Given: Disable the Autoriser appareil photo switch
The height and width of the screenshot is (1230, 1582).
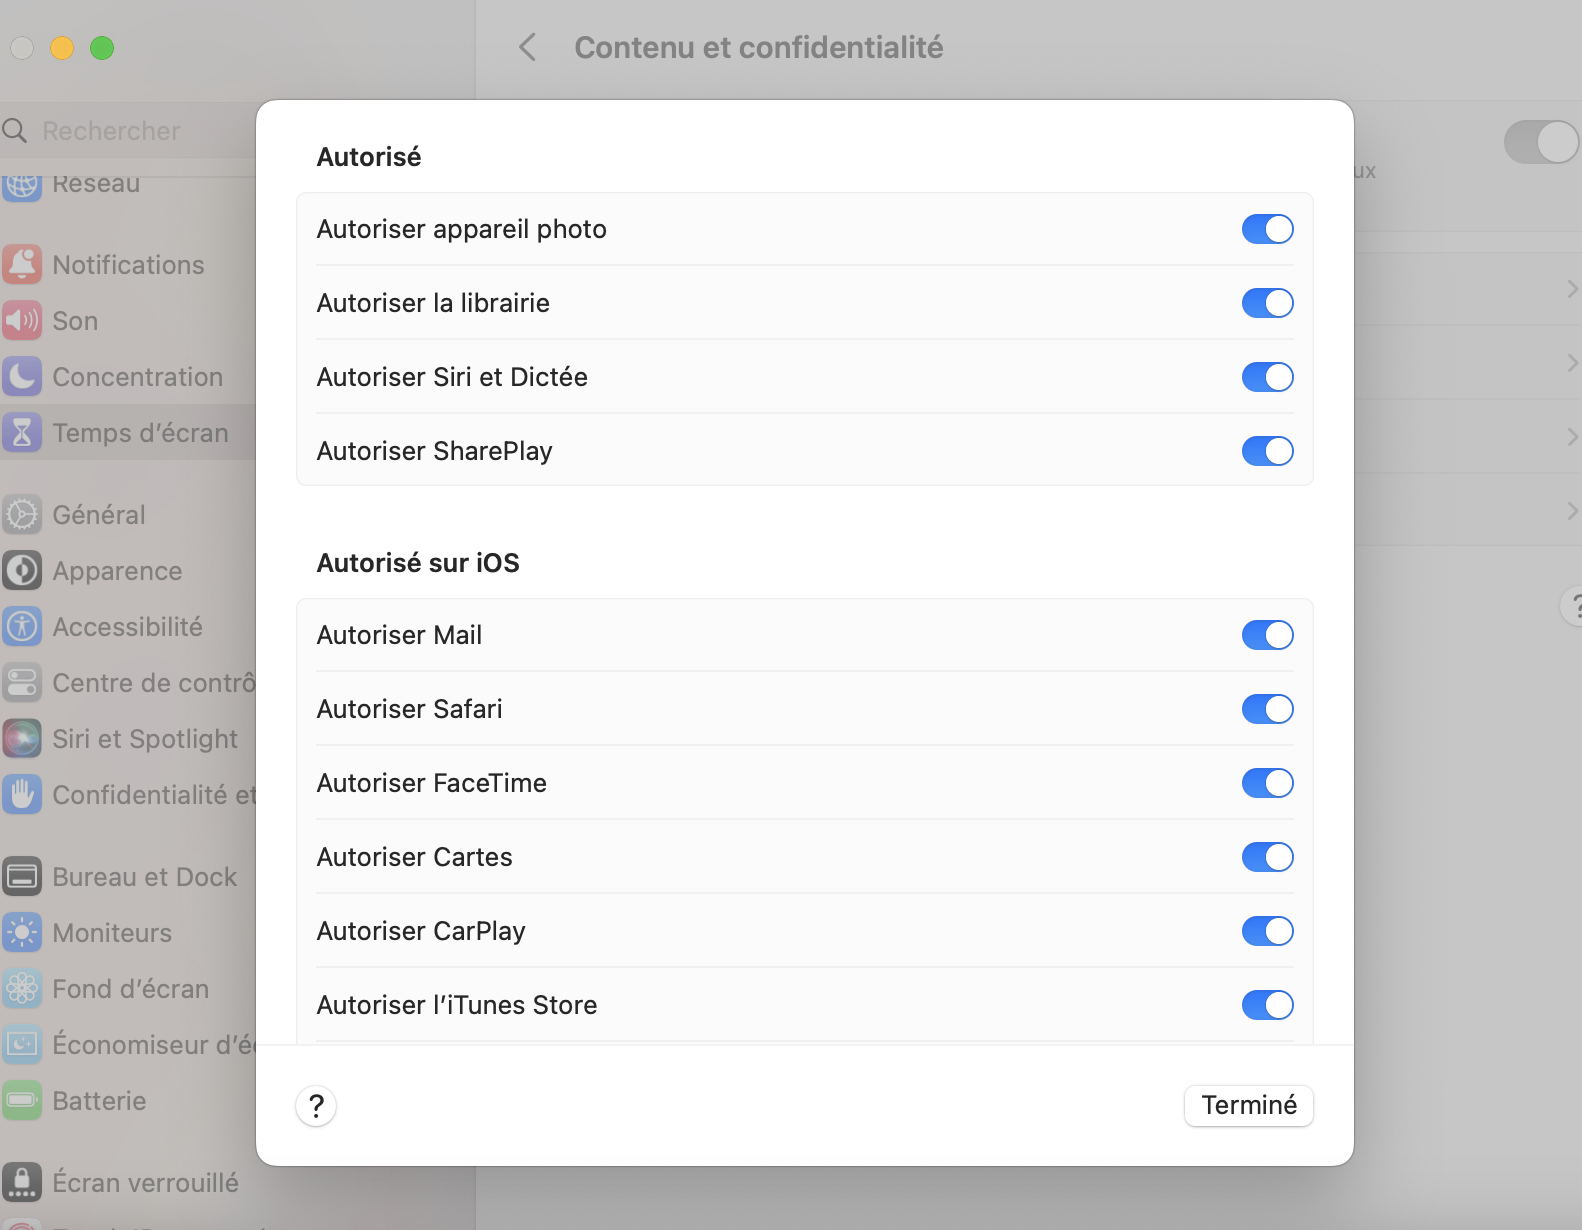Looking at the screenshot, I should pos(1267,229).
